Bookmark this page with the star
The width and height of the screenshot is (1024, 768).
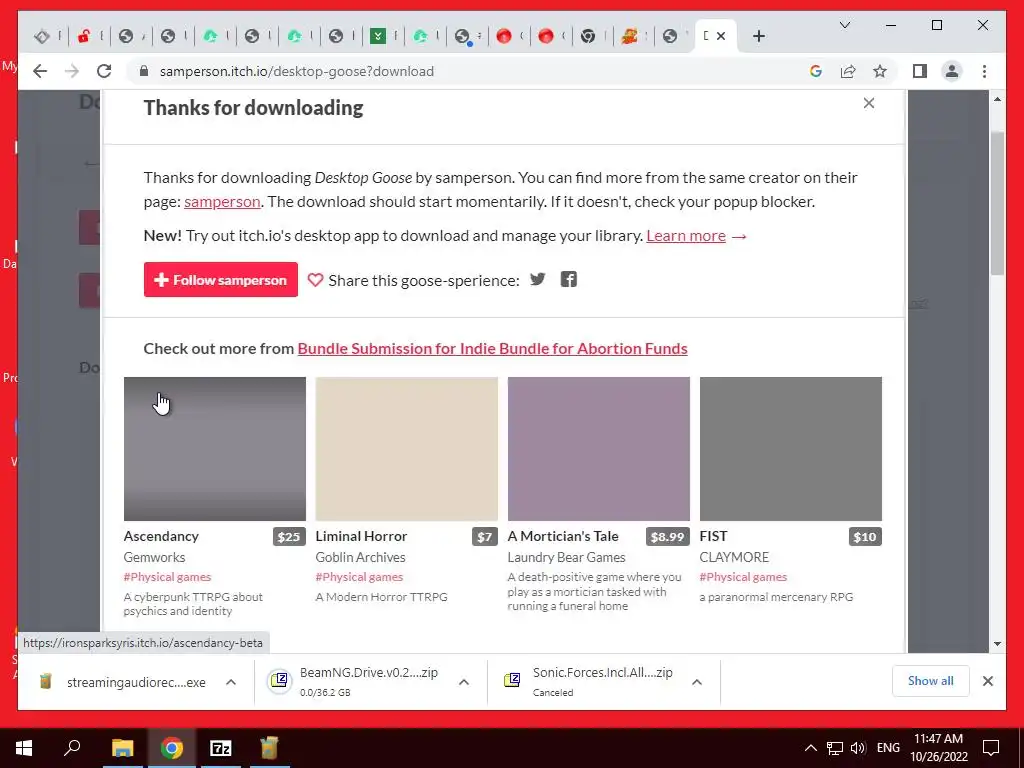[x=880, y=71]
